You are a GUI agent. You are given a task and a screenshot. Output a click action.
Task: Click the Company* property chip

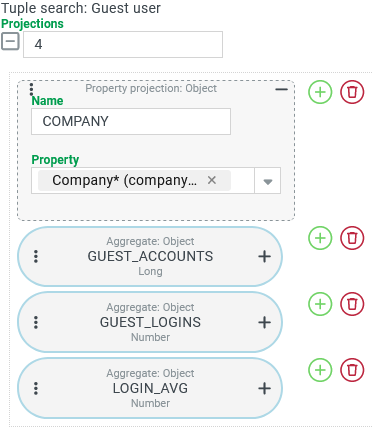pos(124,180)
